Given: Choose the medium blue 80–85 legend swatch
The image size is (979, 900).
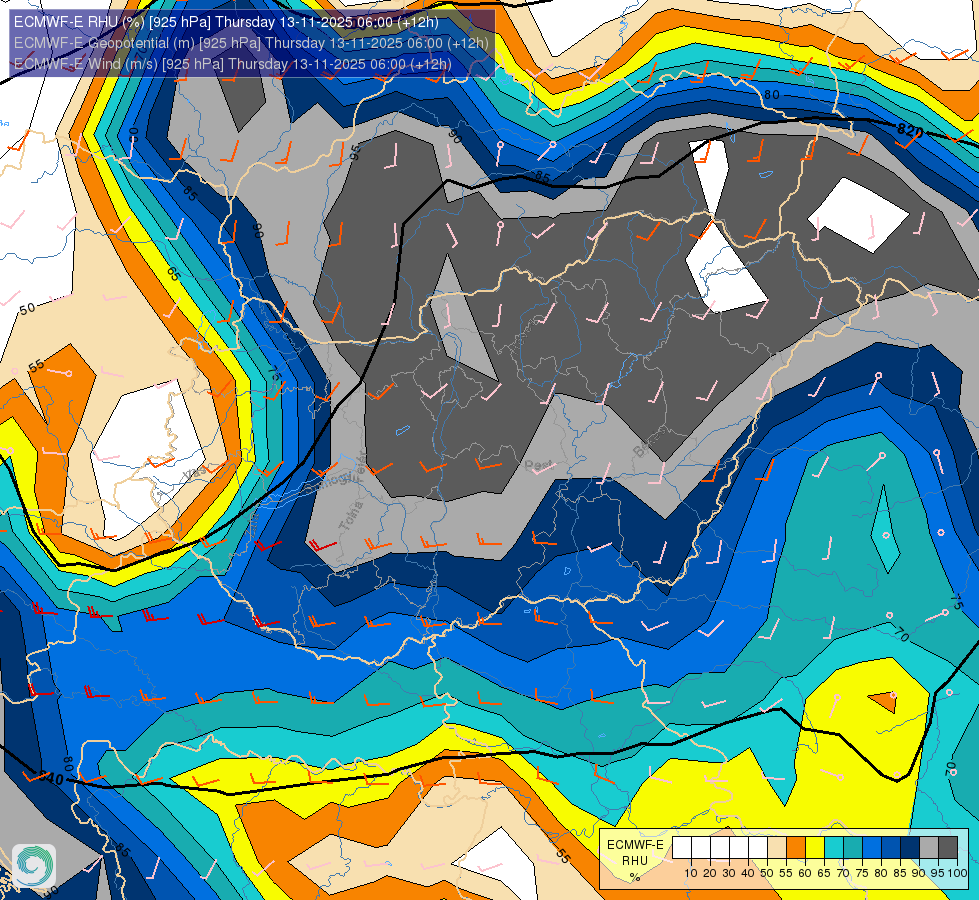Looking at the screenshot, I should pyautogui.click(x=891, y=848).
